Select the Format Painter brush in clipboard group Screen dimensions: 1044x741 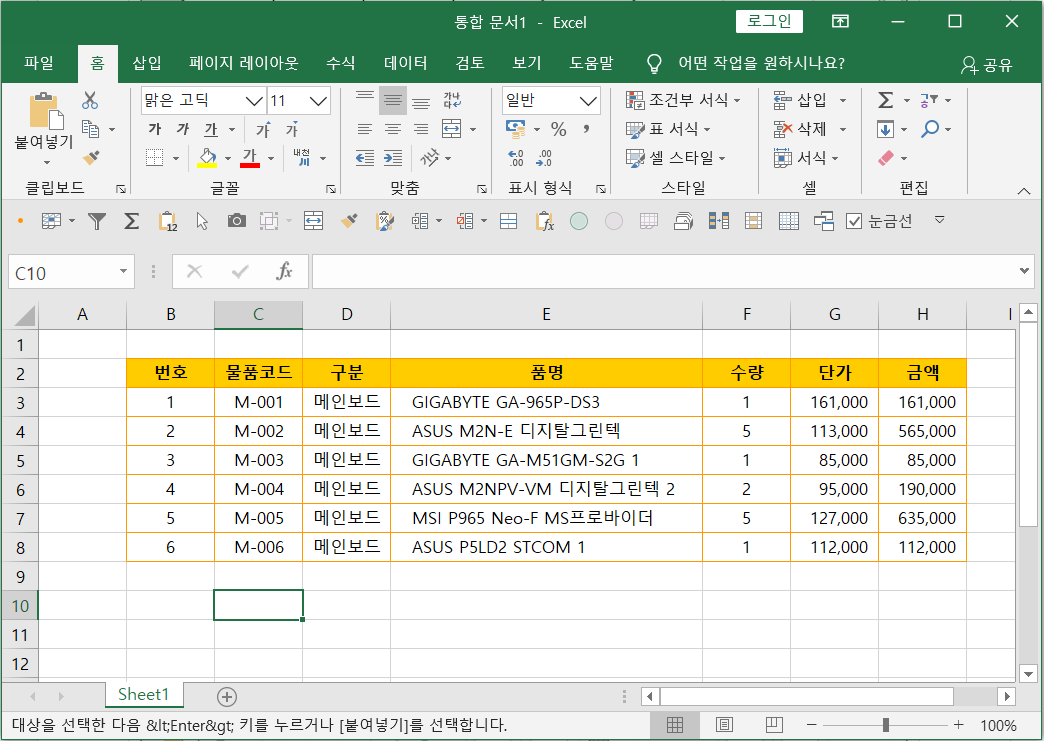[91, 158]
